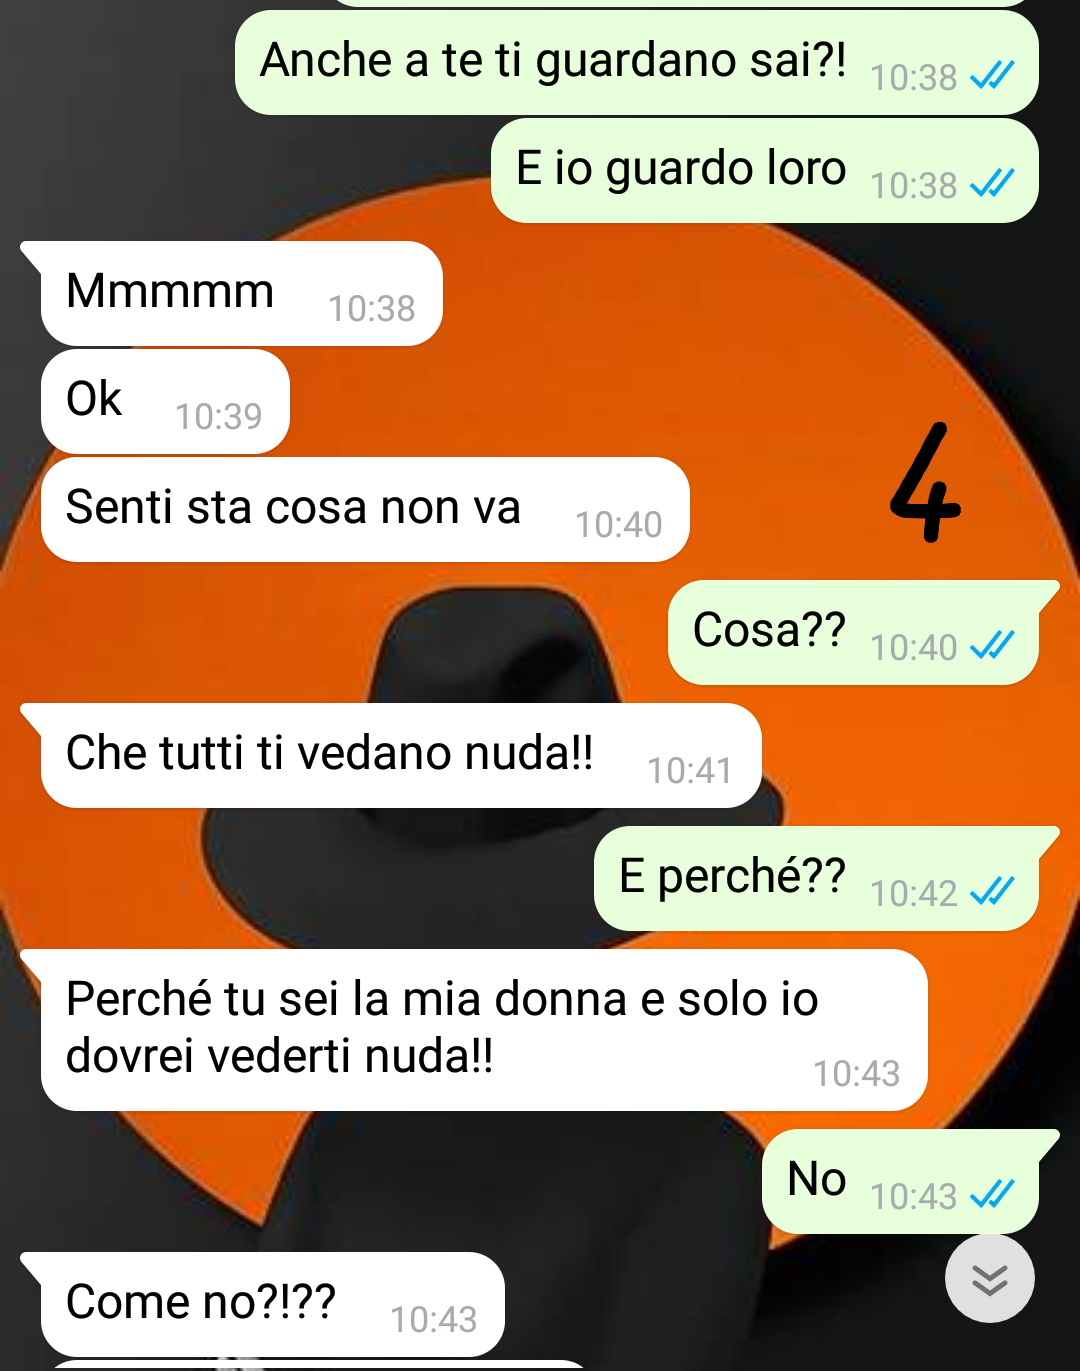Tap blue ticks on 'Anche a te ti guardano sai?!'
This screenshot has height=1371, width=1080.
point(992,75)
